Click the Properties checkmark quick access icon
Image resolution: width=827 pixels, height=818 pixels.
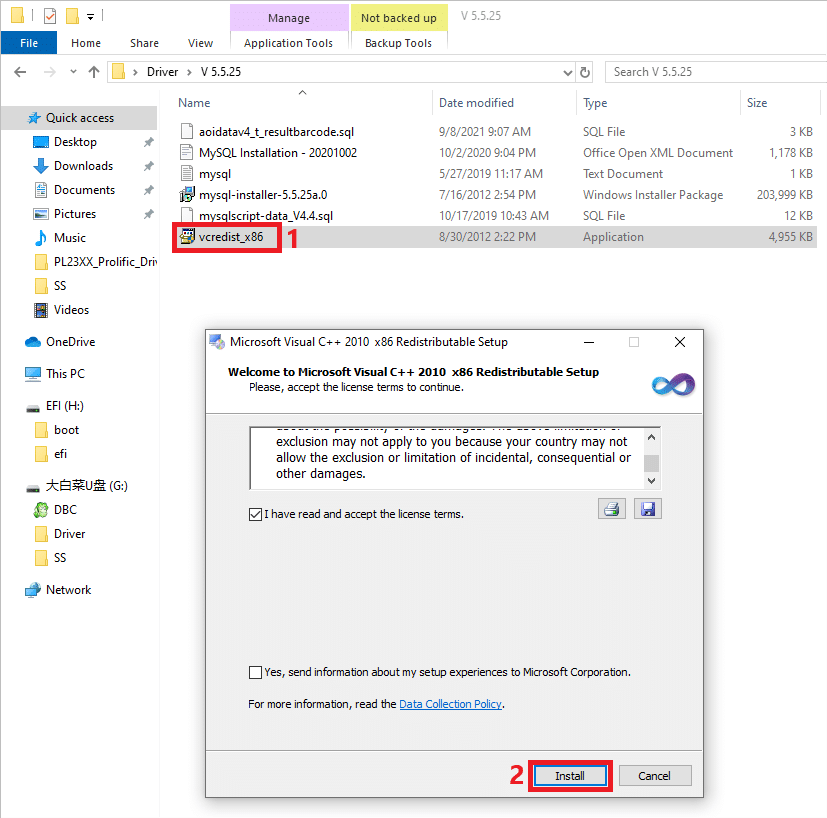point(50,16)
